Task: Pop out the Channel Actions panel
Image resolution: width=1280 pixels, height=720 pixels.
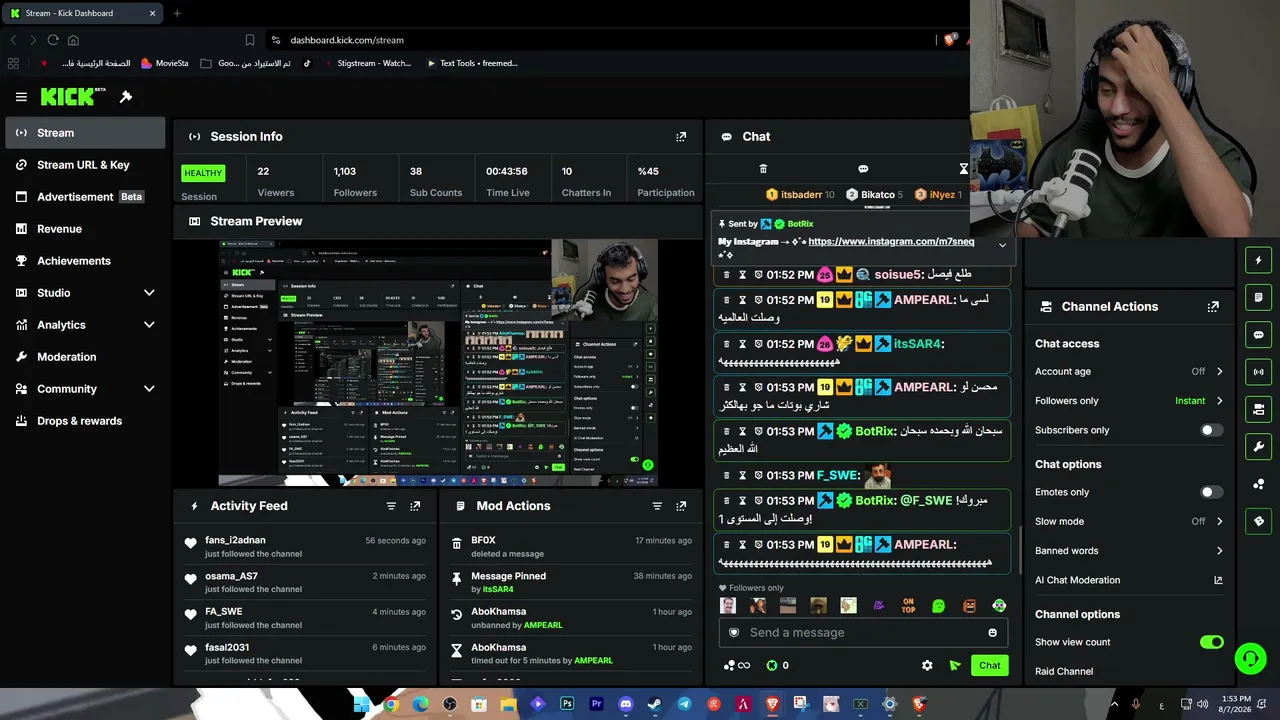Action: coord(1213,307)
